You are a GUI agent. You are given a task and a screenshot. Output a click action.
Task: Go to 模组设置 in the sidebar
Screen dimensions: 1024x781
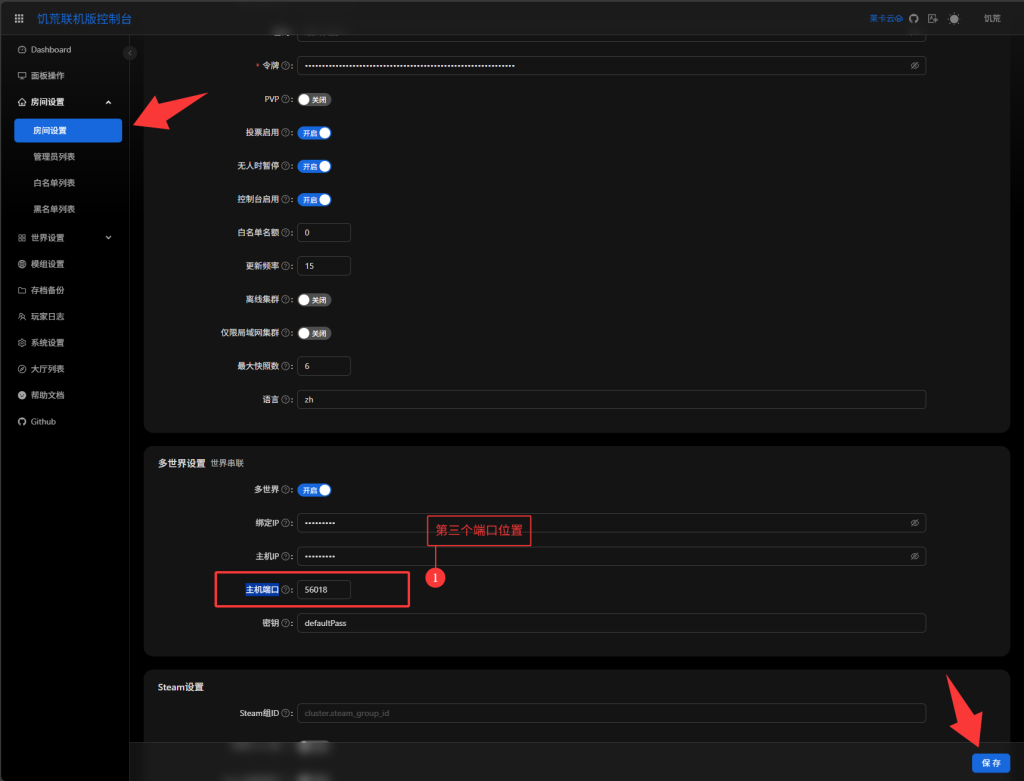(x=47, y=264)
